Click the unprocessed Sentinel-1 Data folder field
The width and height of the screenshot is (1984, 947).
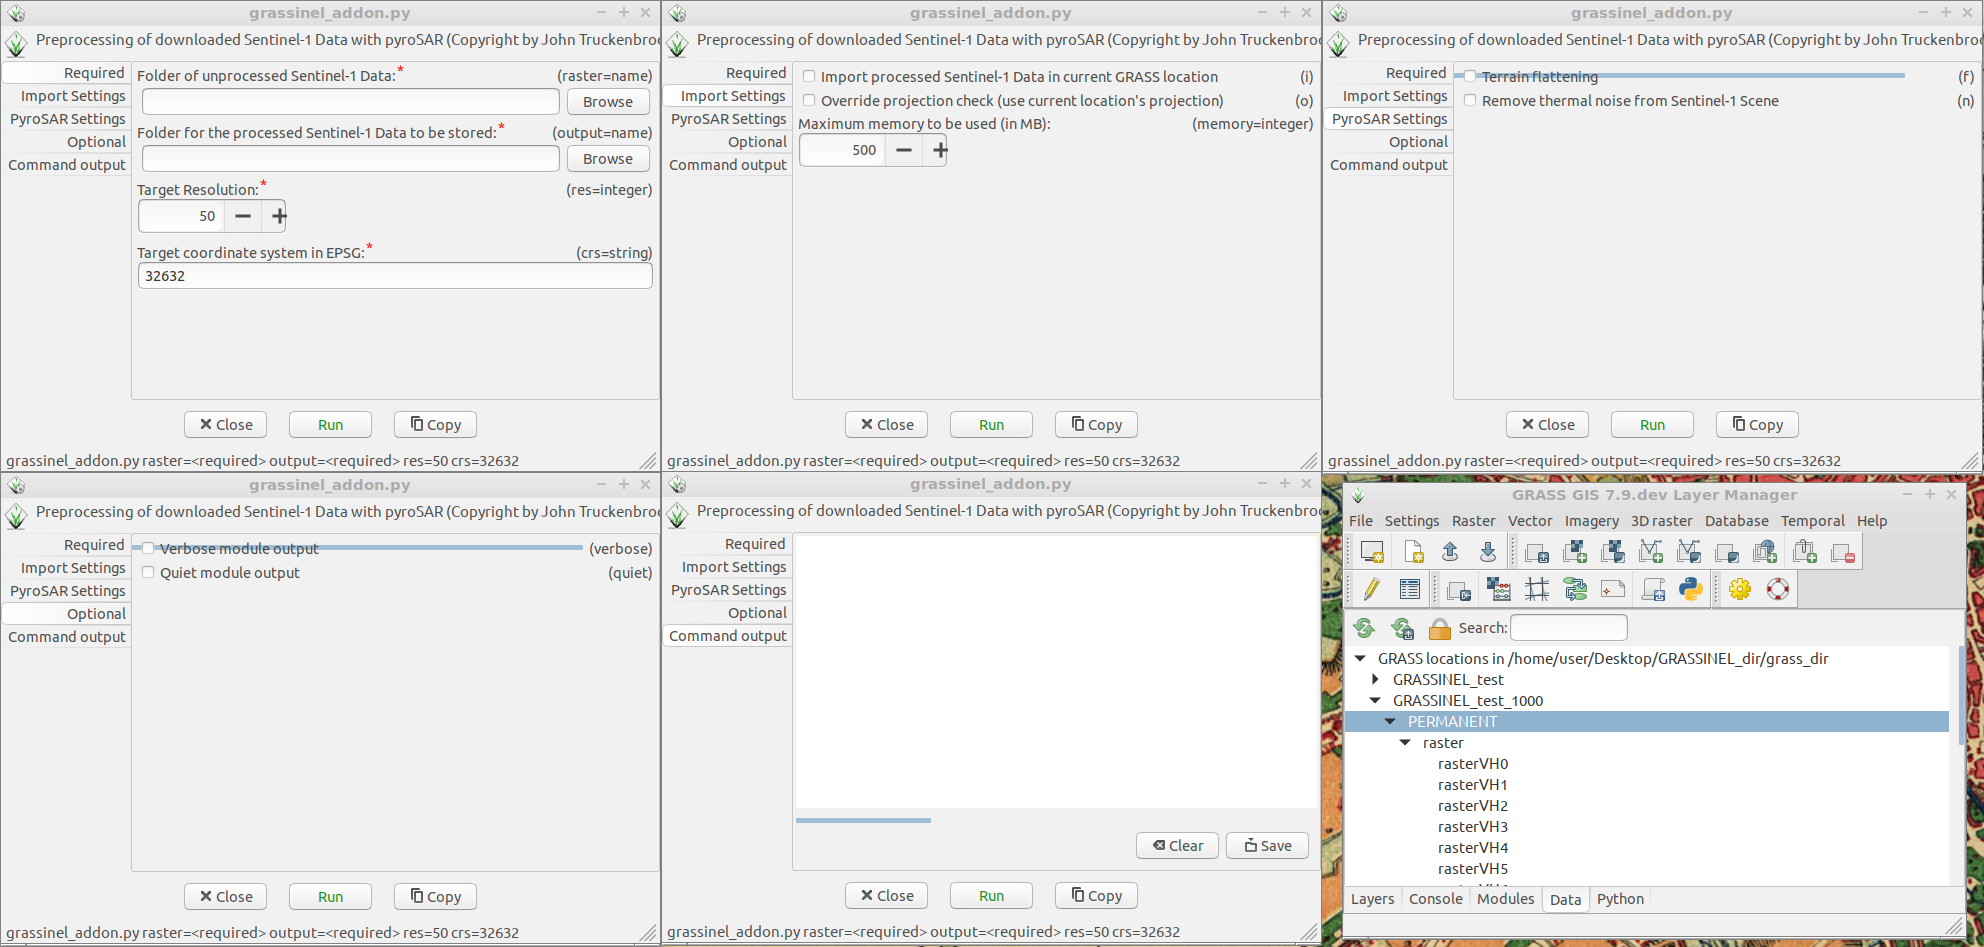click(350, 102)
